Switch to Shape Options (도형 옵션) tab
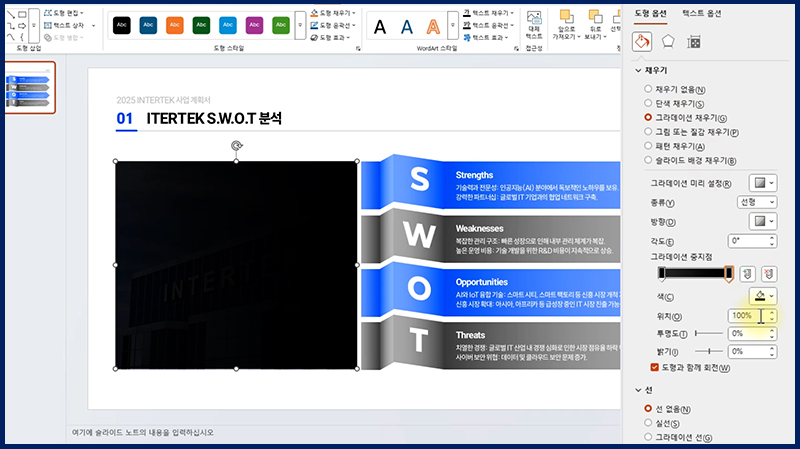The image size is (800, 449). (x=651, y=13)
